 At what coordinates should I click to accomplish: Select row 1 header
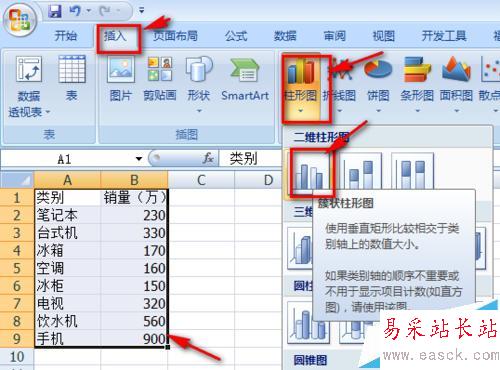(17, 198)
